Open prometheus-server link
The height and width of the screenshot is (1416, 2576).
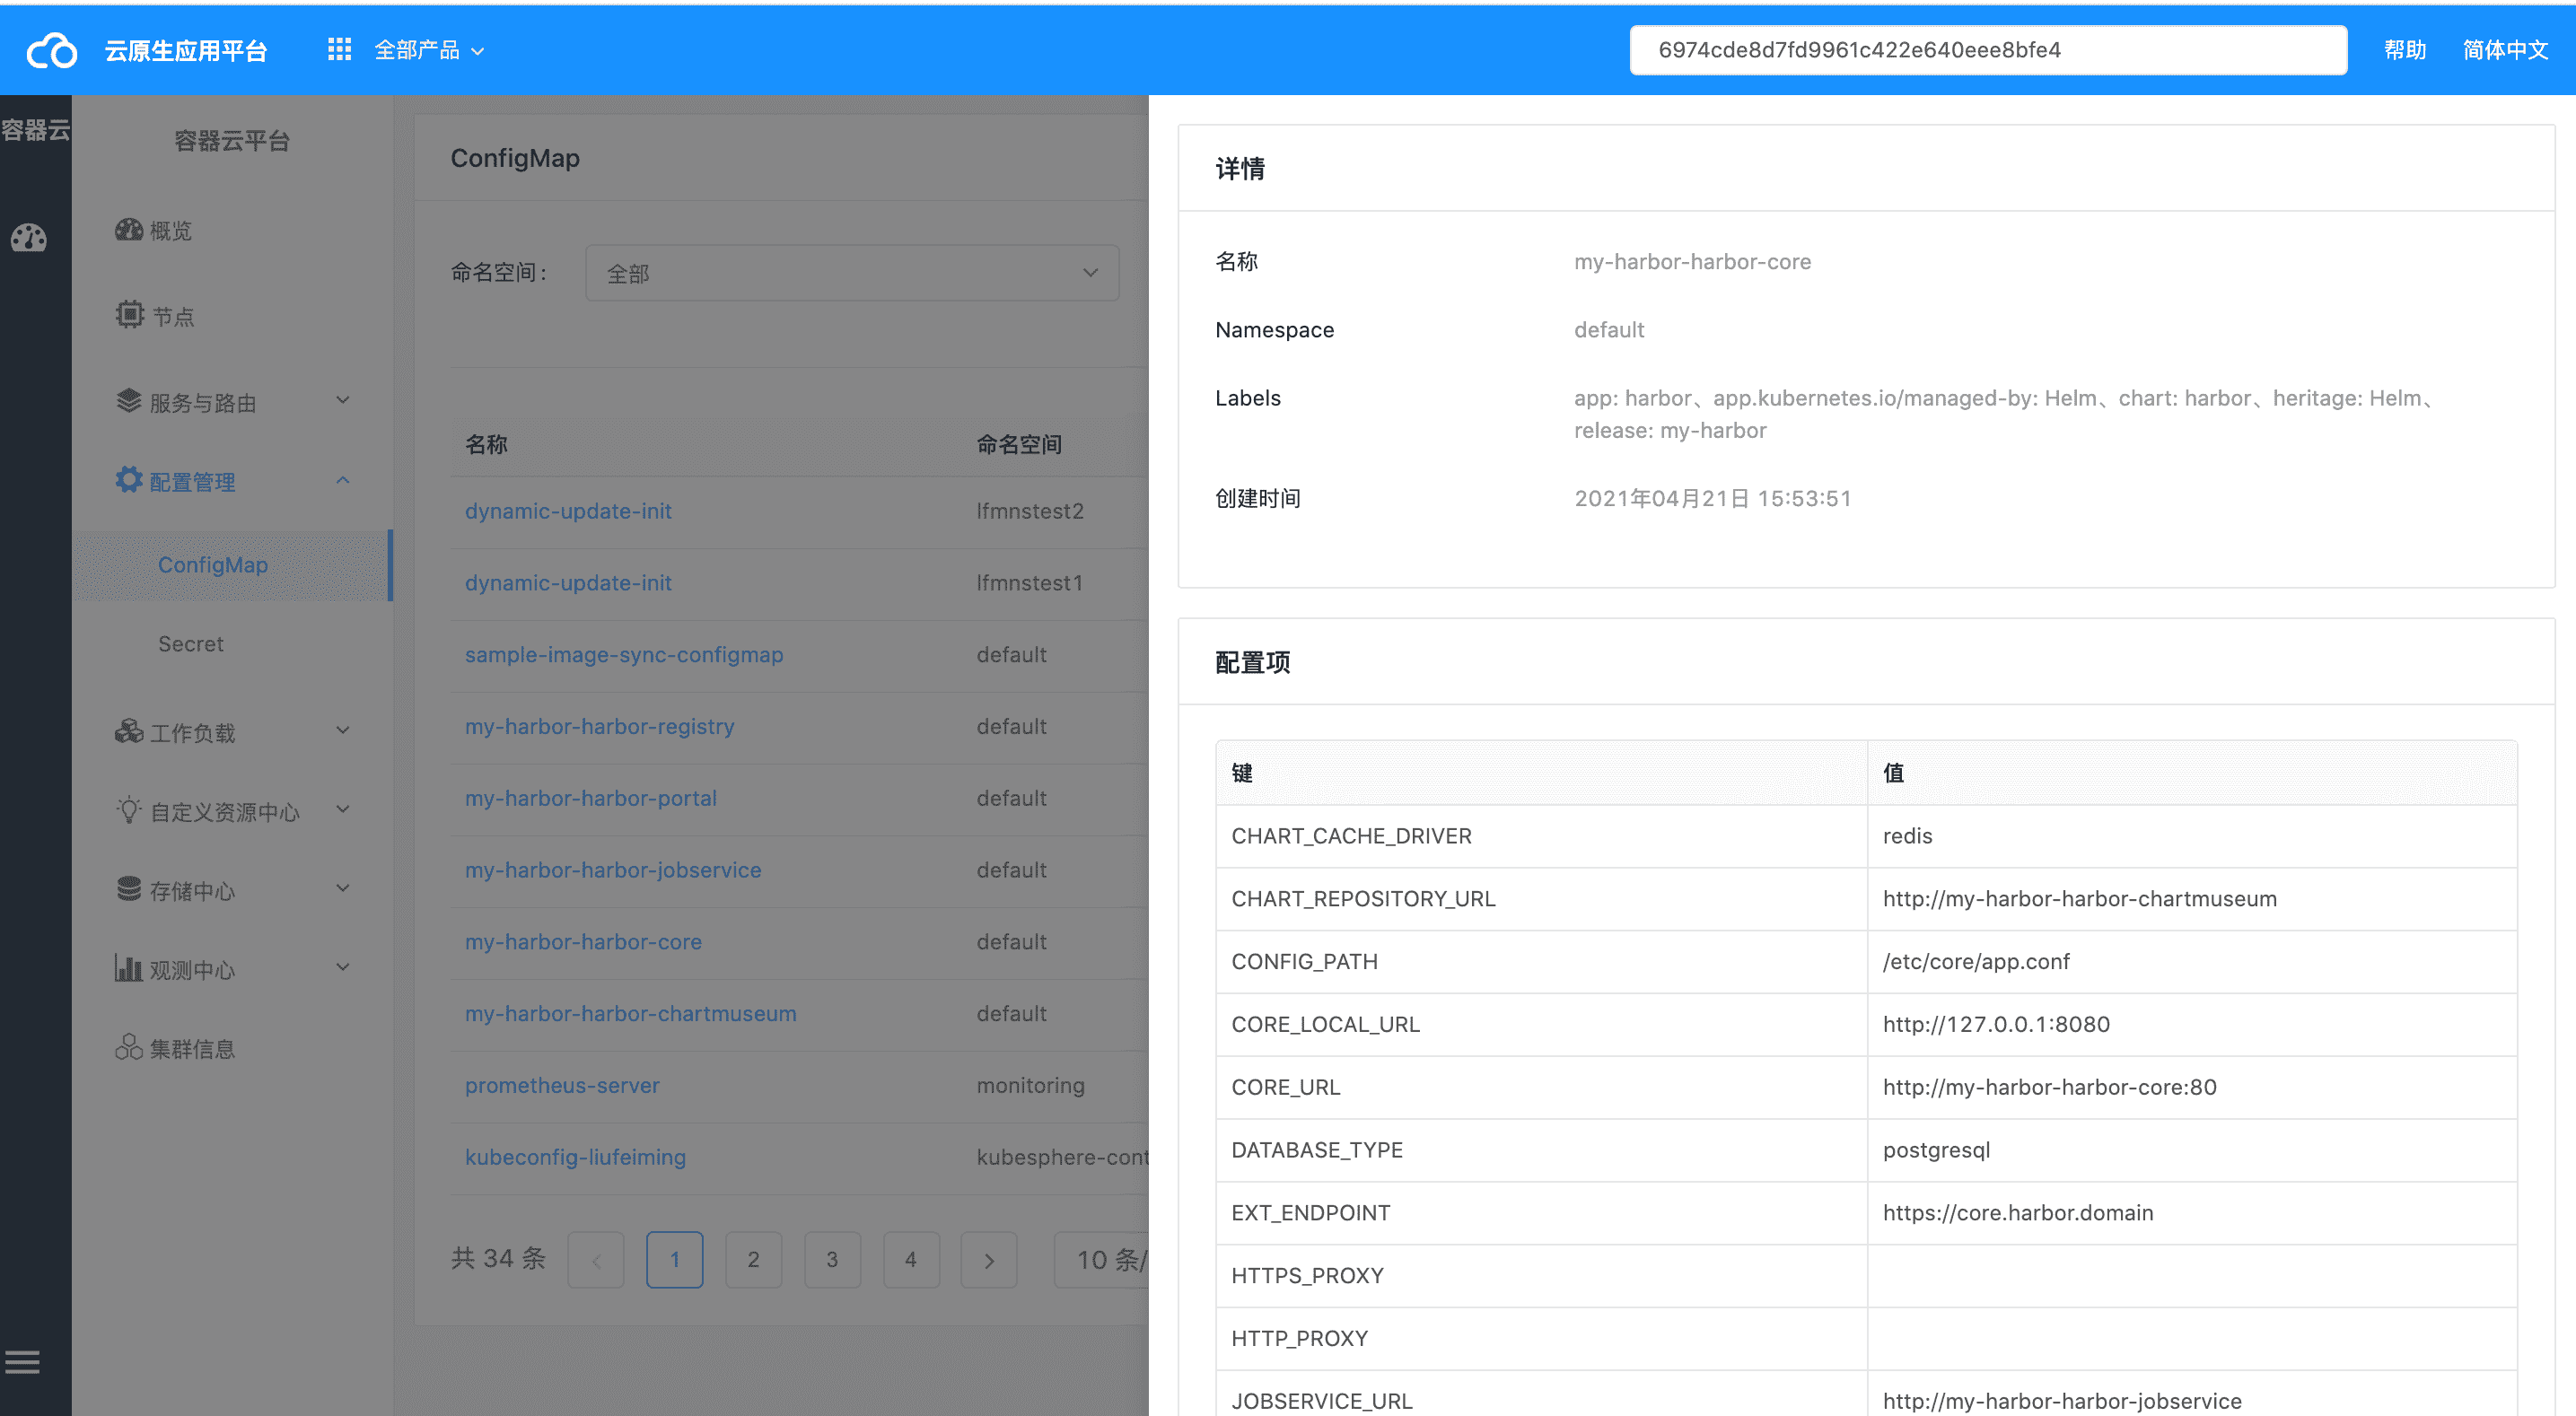click(x=562, y=1086)
